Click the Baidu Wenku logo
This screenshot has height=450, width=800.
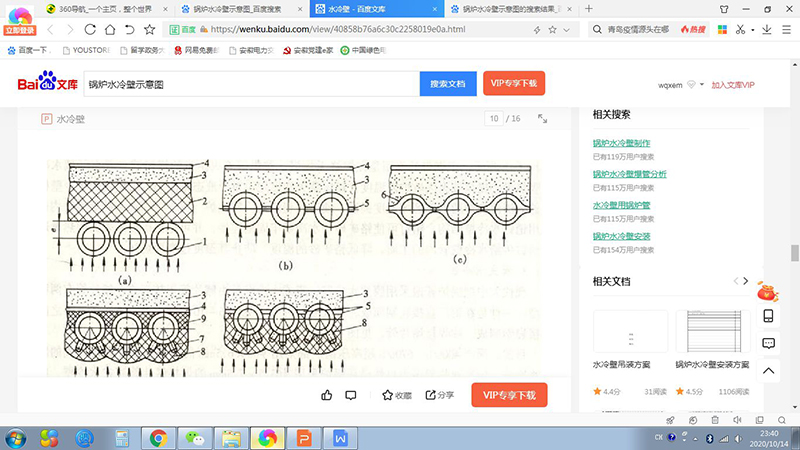tap(47, 84)
